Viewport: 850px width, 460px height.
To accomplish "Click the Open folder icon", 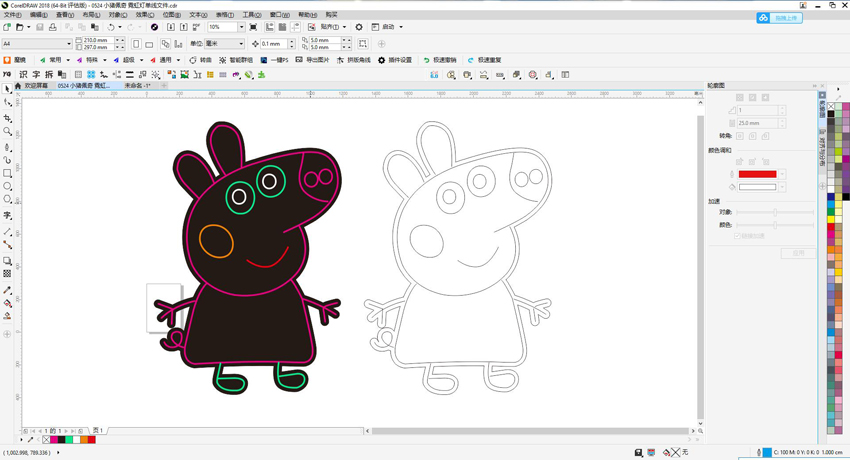I will 20,27.
